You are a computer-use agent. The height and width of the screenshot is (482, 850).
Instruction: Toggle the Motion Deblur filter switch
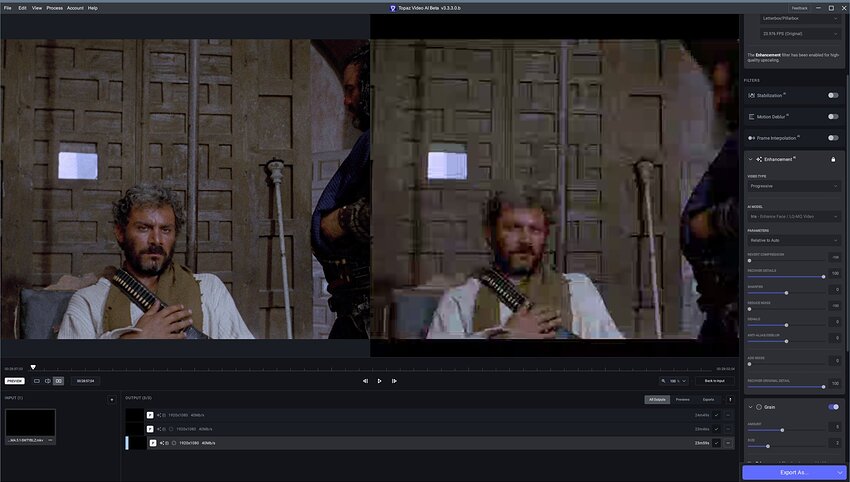pos(833,117)
